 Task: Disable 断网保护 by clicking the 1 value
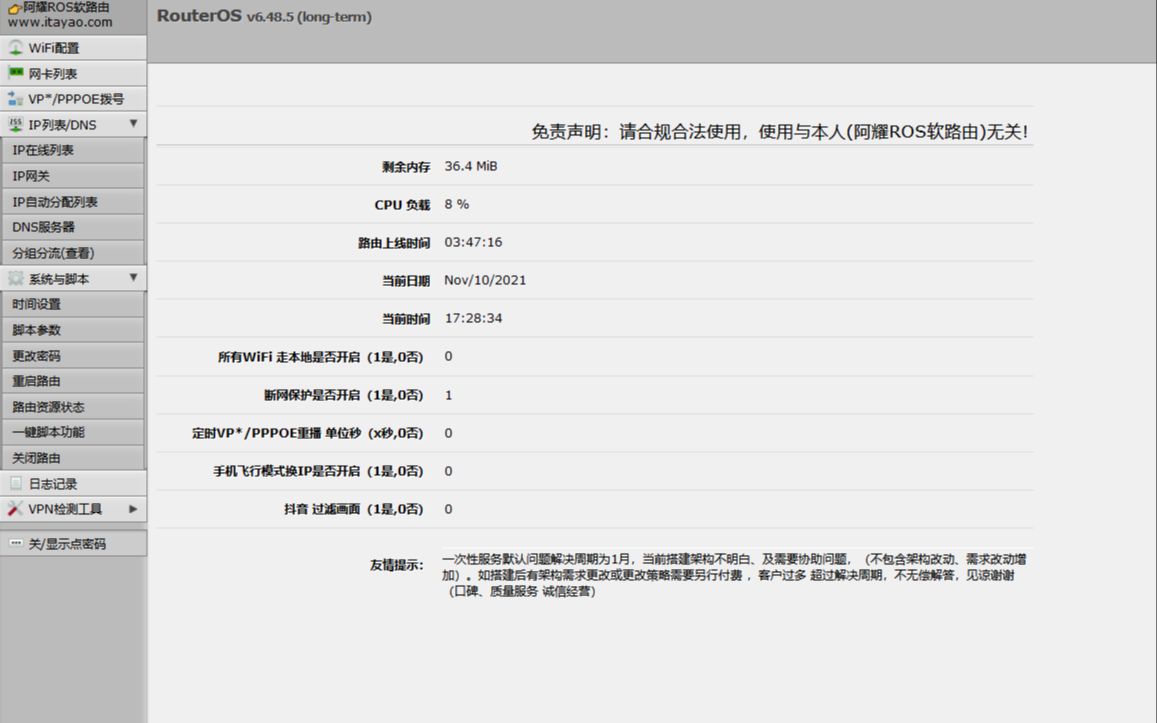coord(447,394)
